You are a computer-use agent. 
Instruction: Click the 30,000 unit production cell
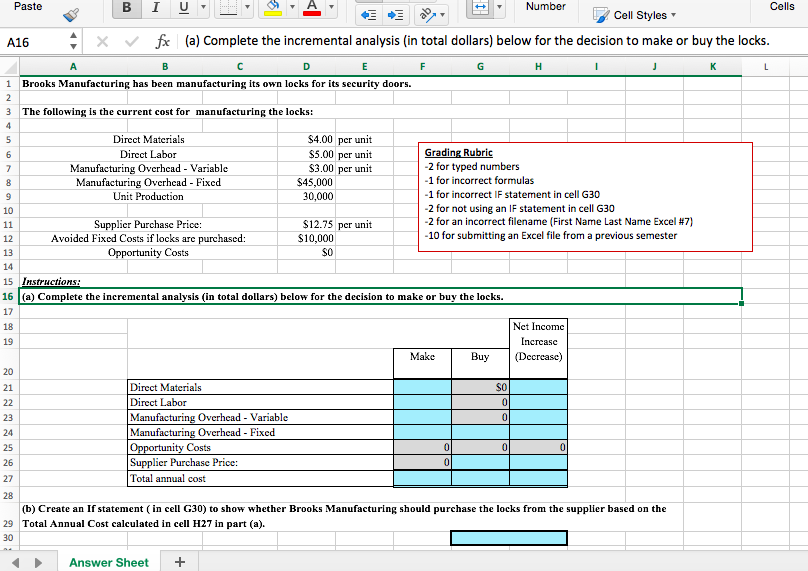pos(307,196)
